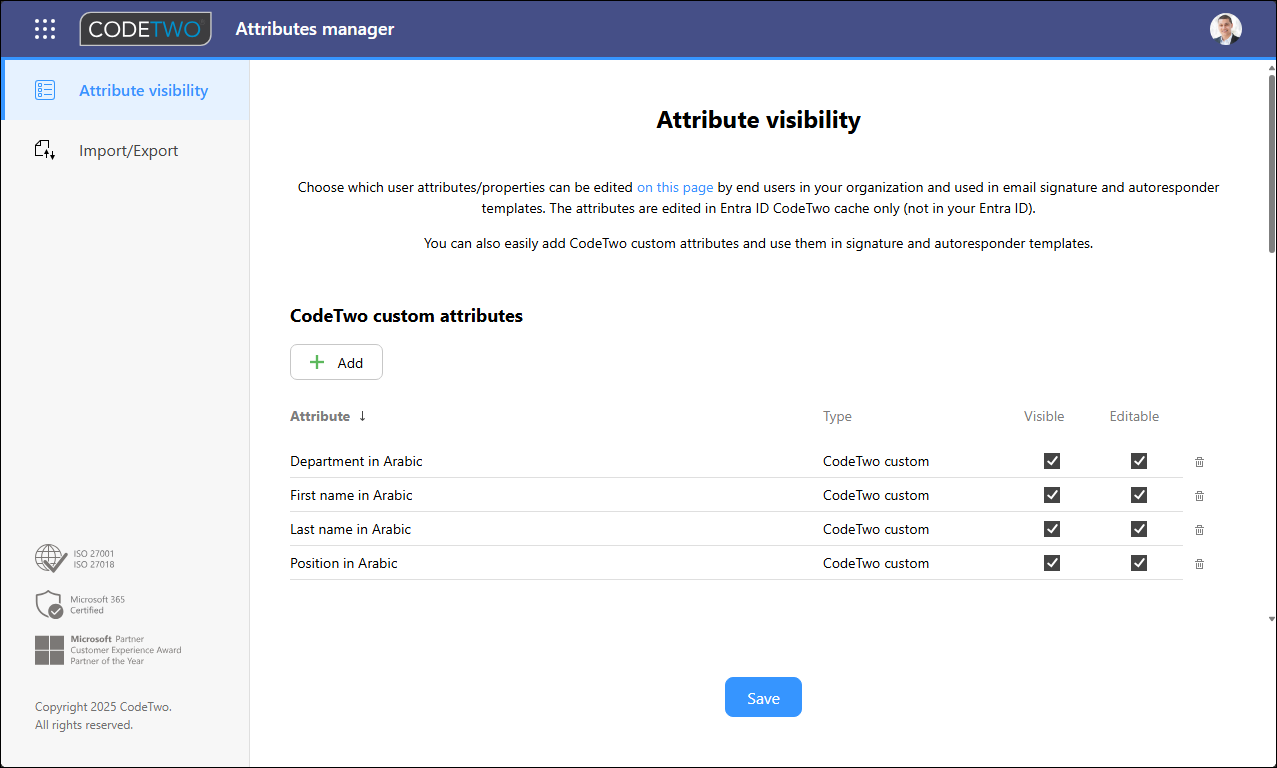
Task: Click the Type cell for Position in Arabic
Action: click(876, 563)
